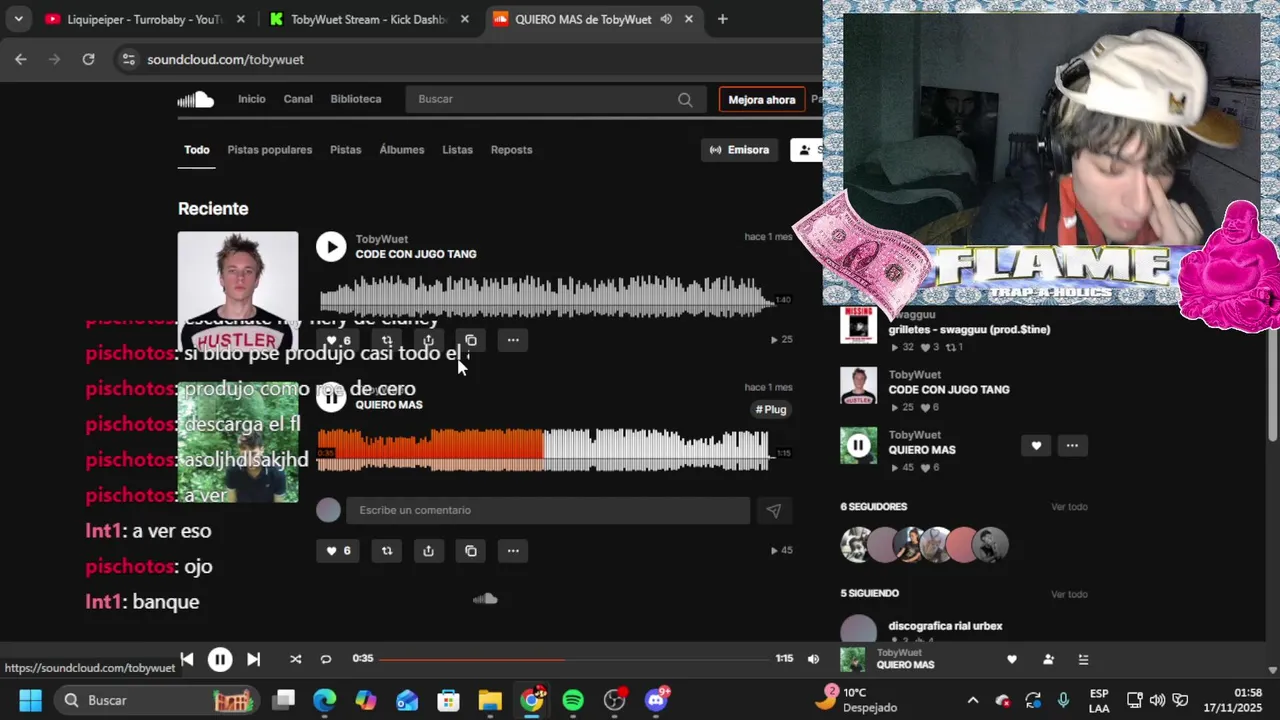Share QUIERO MAS track

point(429,551)
